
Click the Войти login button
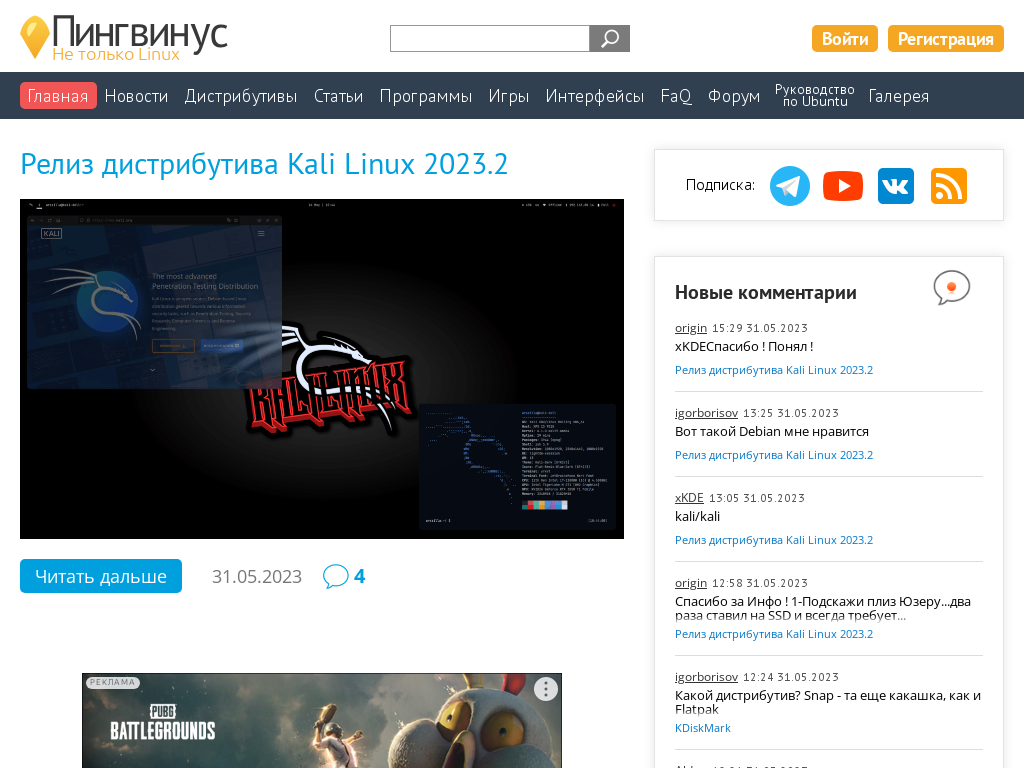[x=845, y=39]
